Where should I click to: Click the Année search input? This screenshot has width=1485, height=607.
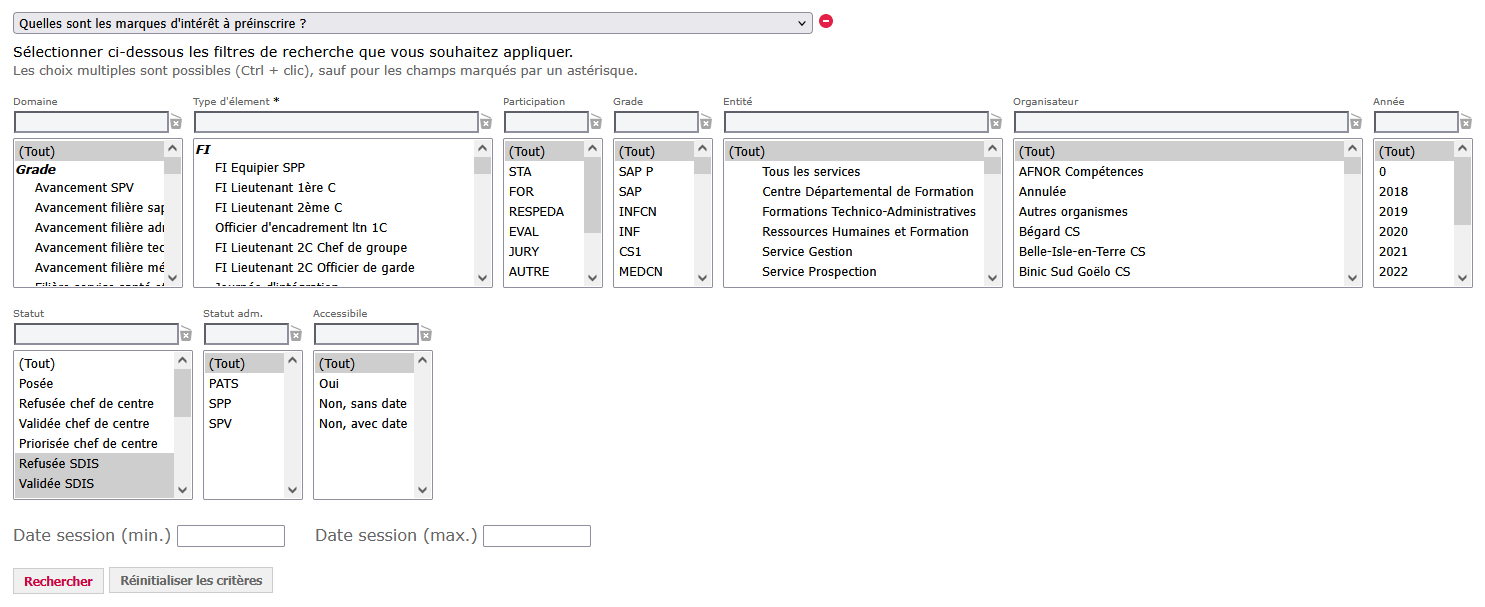(x=1416, y=122)
